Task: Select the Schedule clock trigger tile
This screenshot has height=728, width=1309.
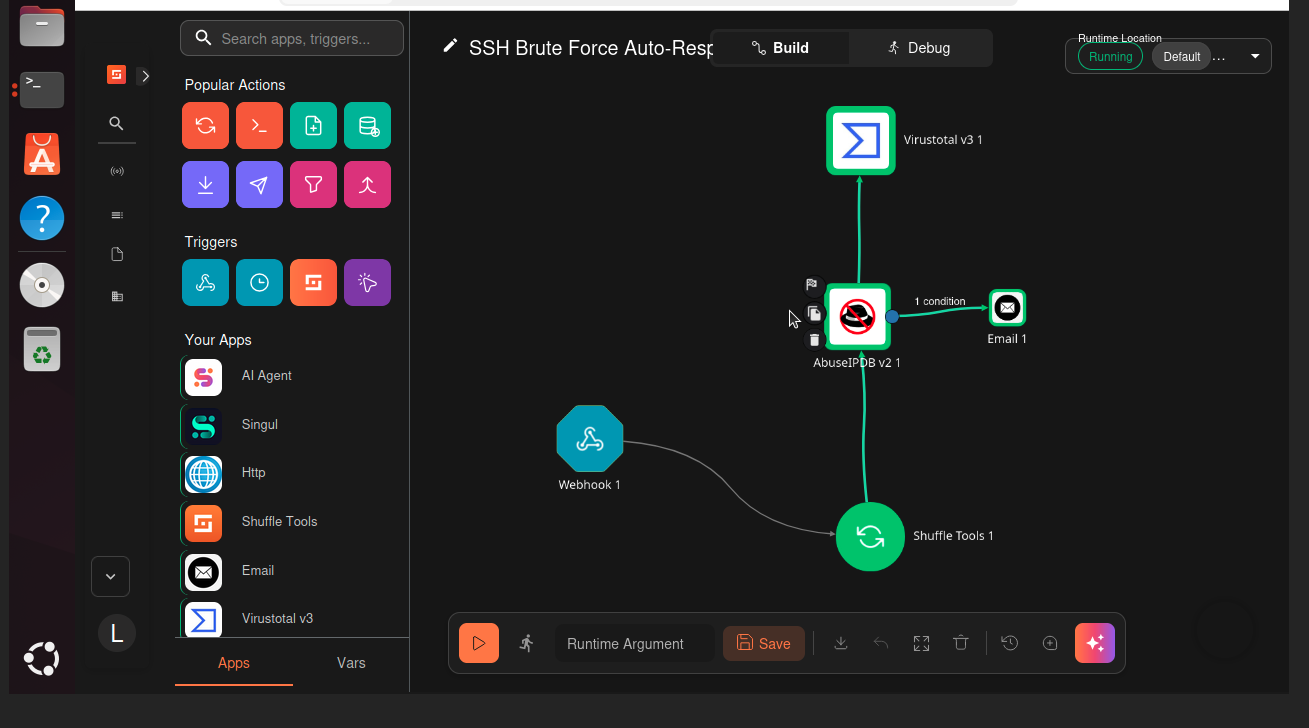Action: pos(259,283)
